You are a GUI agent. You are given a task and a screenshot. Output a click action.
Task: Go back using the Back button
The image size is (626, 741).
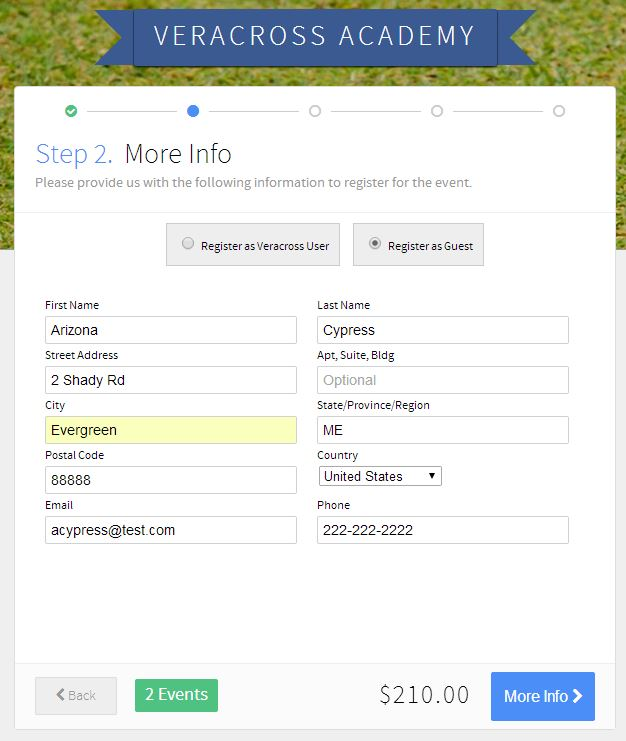pyautogui.click(x=76, y=695)
